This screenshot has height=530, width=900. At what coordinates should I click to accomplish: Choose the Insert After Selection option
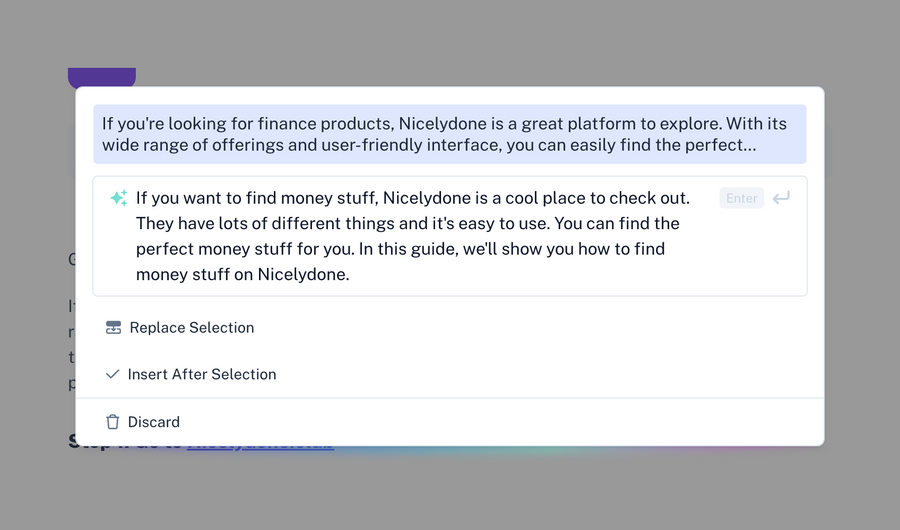[x=202, y=374]
